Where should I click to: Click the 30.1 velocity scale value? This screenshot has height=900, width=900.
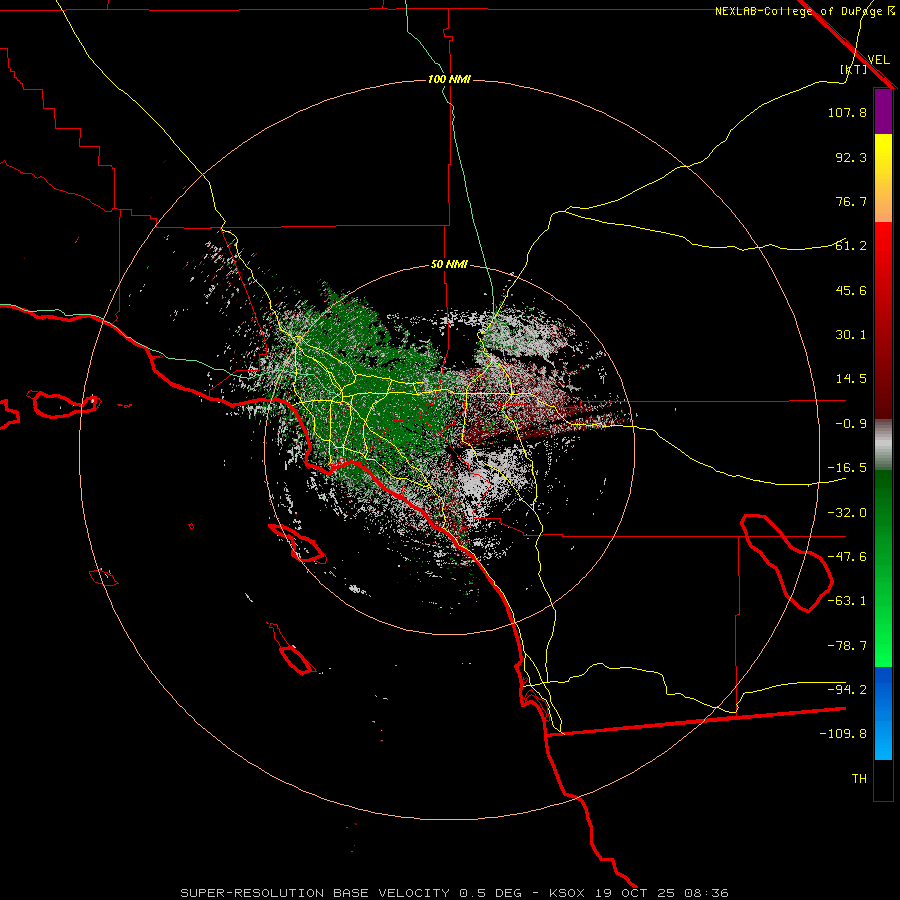click(851, 335)
